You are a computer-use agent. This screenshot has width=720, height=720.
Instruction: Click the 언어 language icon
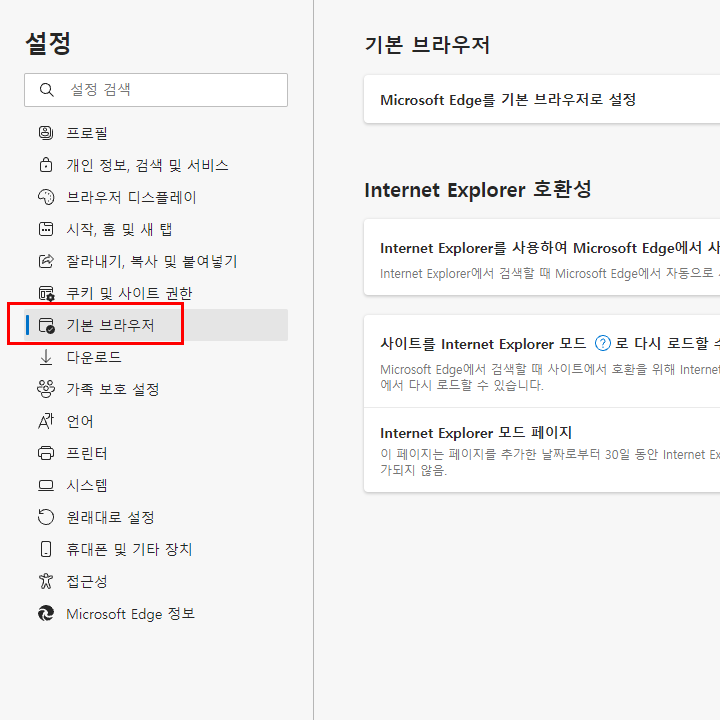46,421
